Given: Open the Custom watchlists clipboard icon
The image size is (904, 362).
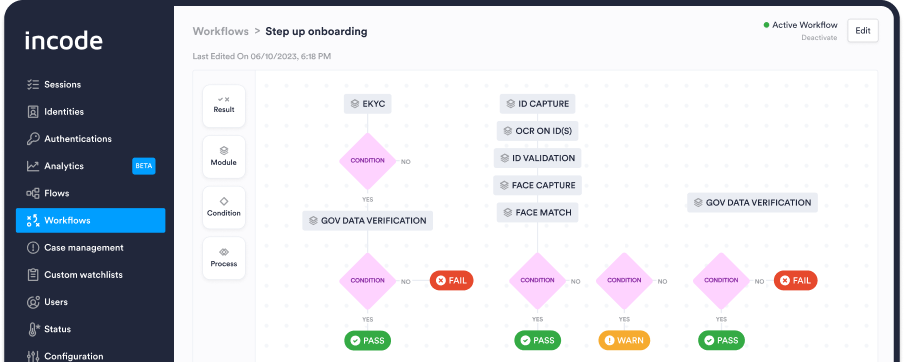Looking at the screenshot, I should (x=33, y=275).
